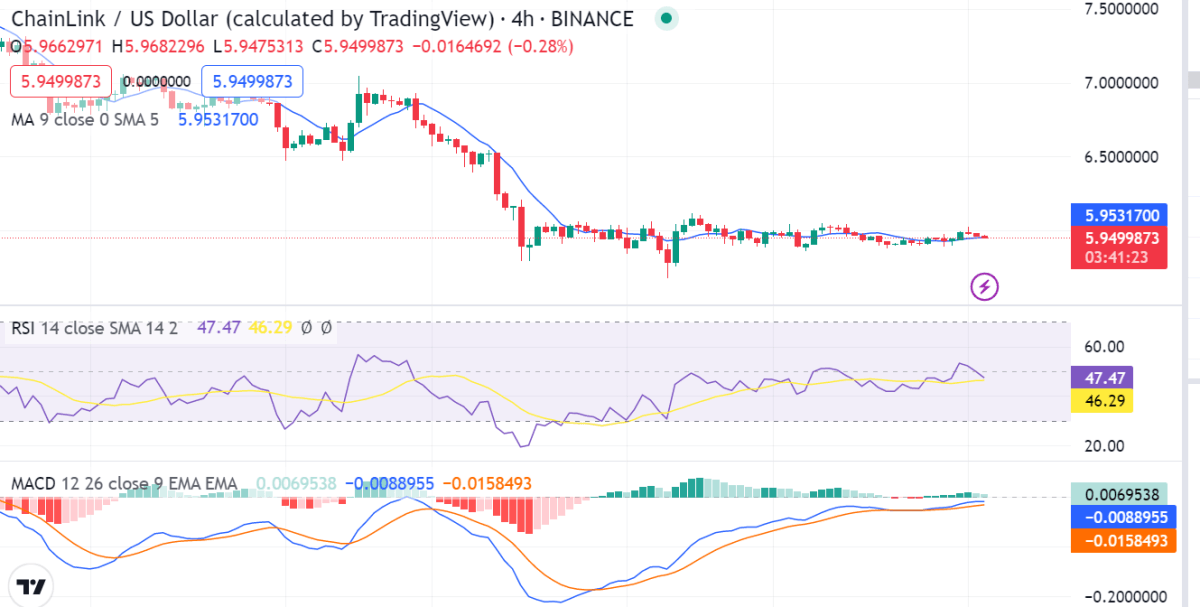Click the purple RSI legend value 47.47
The width and height of the screenshot is (1200, 607).
click(219, 327)
